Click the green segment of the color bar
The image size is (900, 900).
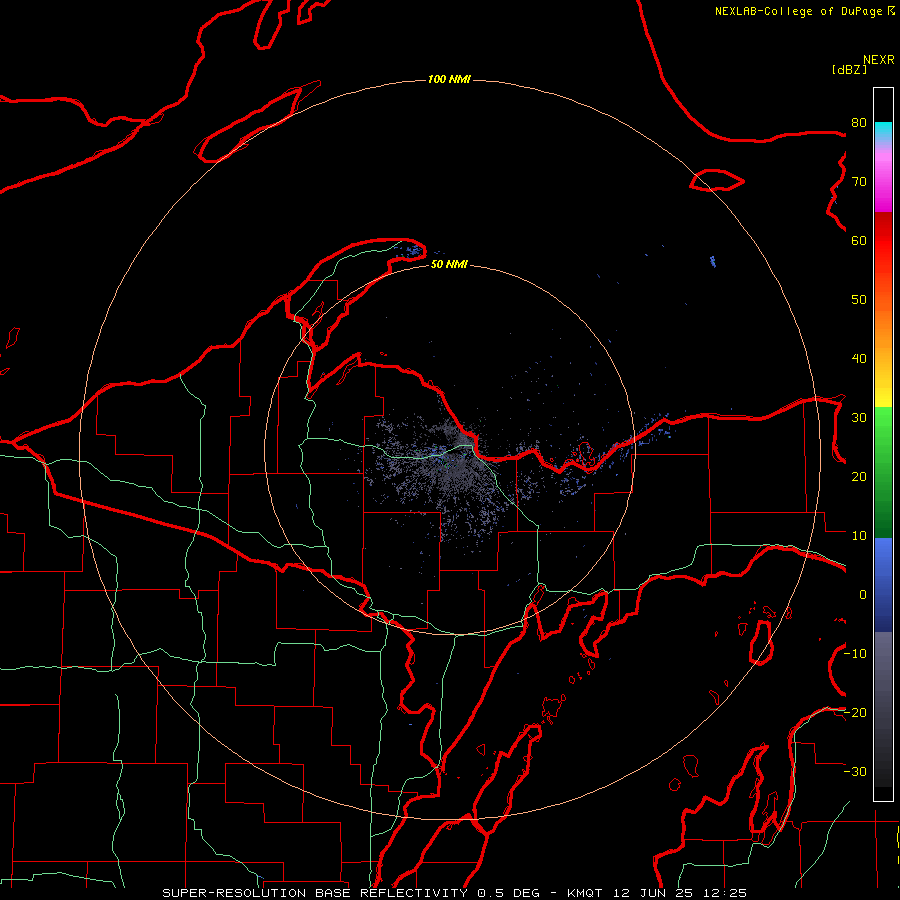[x=883, y=472]
